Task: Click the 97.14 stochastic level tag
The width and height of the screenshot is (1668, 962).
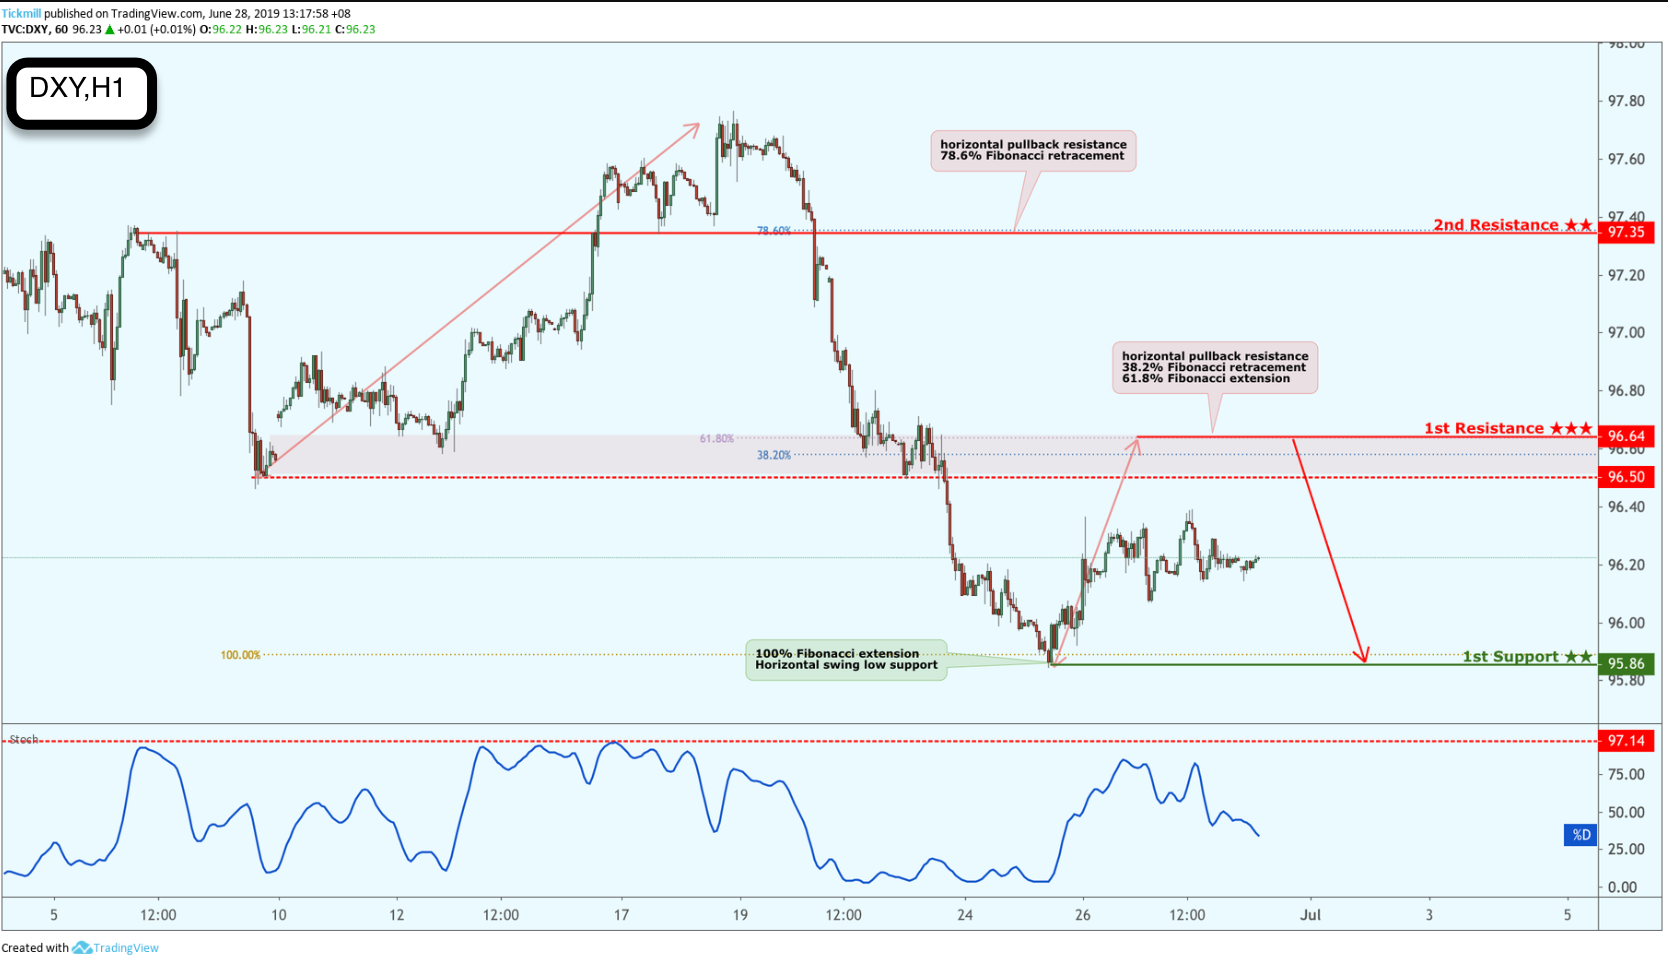Action: pos(1627,741)
